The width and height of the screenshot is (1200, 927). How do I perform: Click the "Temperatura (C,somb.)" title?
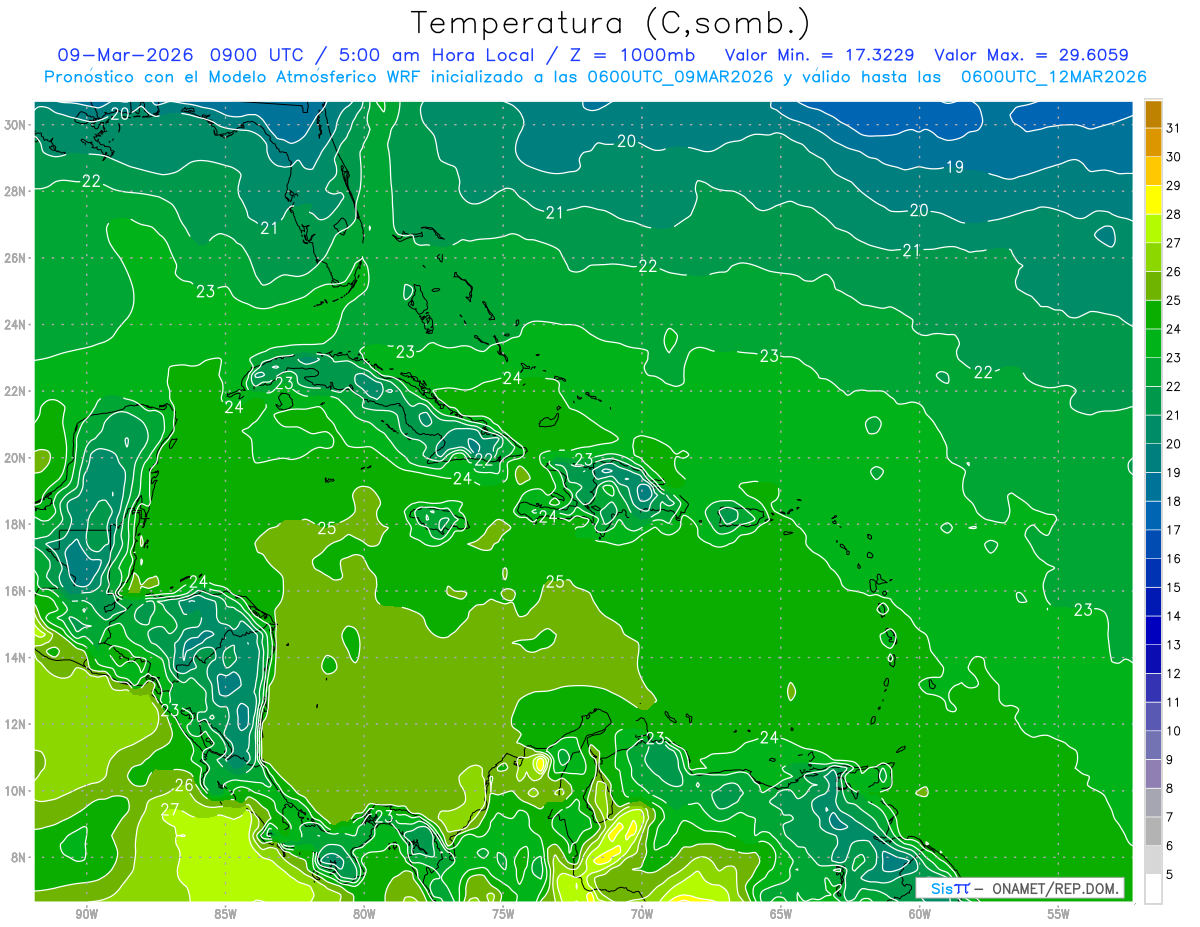(611, 22)
